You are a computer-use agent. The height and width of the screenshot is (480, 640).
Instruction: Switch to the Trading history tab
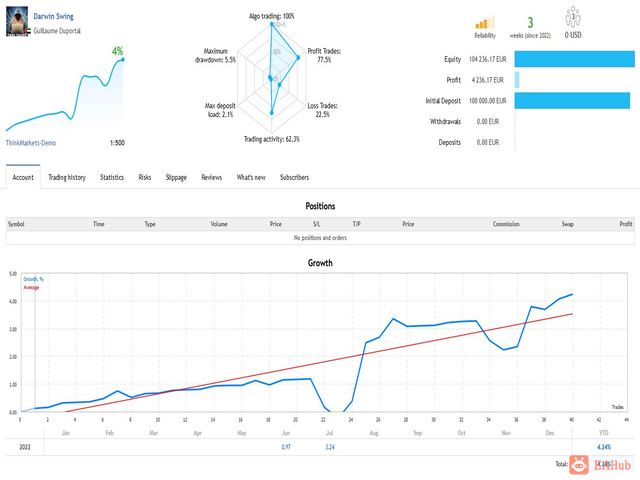click(67, 177)
